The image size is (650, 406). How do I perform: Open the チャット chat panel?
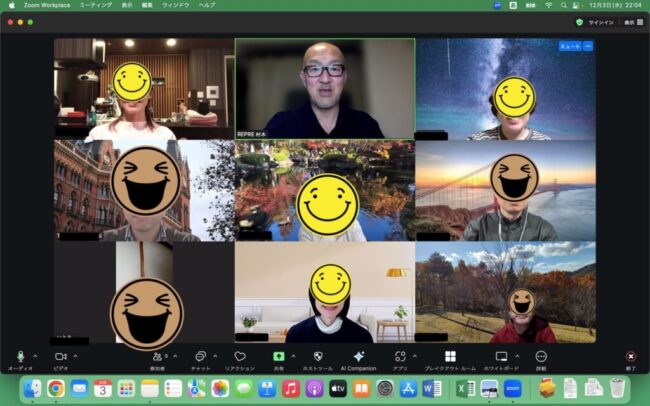[200, 357]
